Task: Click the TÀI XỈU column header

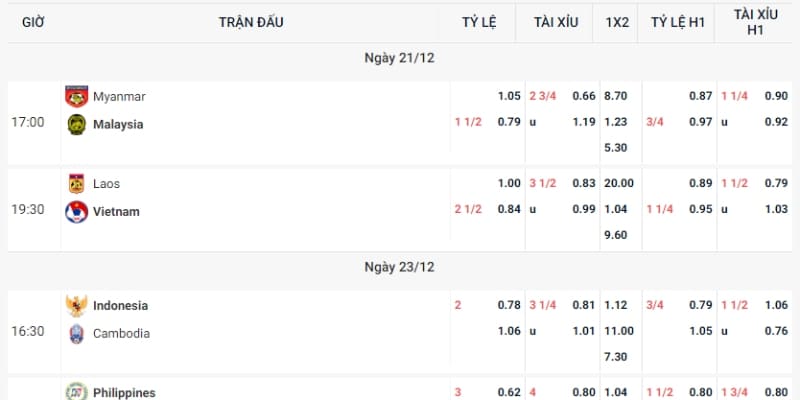Action: [x=556, y=22]
